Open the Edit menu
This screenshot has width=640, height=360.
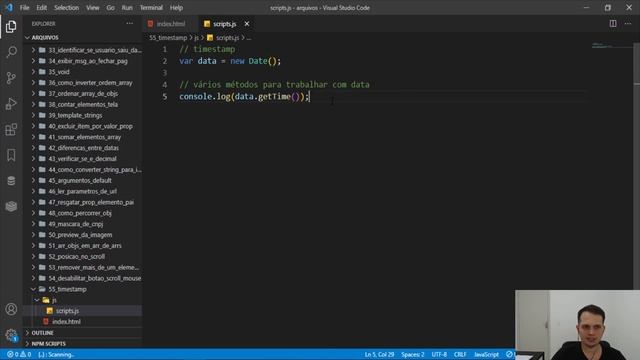point(41,8)
